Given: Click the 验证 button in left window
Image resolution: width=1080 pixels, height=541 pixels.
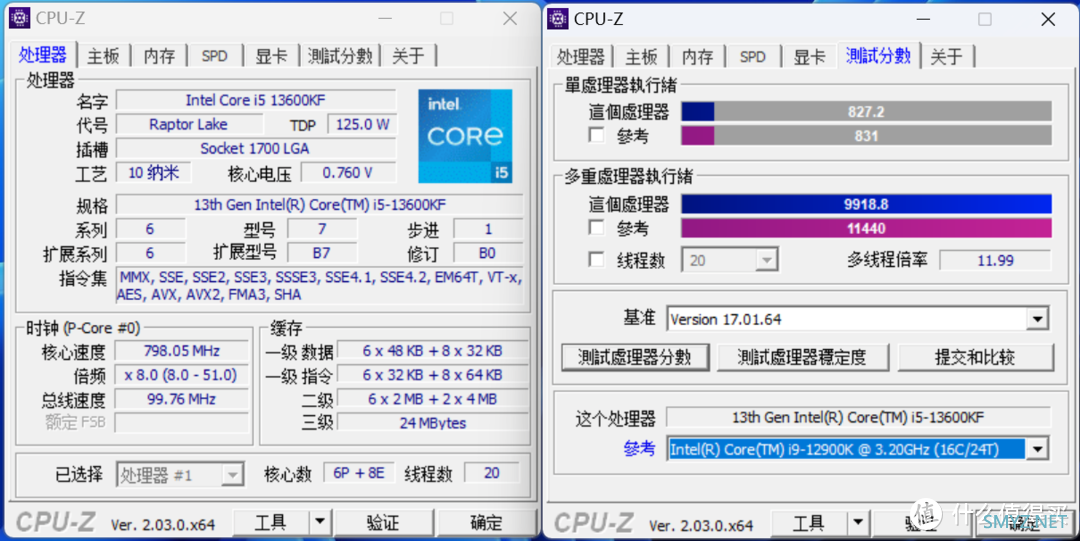Looking at the screenshot, I should coord(383,522).
